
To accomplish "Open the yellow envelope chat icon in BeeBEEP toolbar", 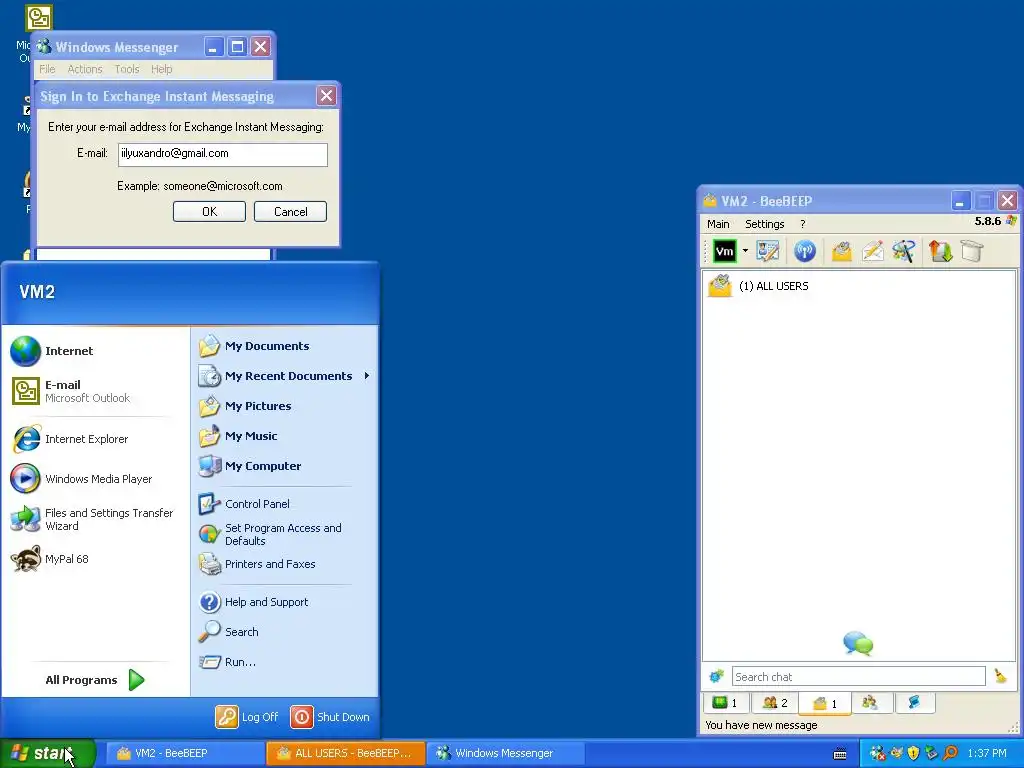I will pyautogui.click(x=842, y=251).
